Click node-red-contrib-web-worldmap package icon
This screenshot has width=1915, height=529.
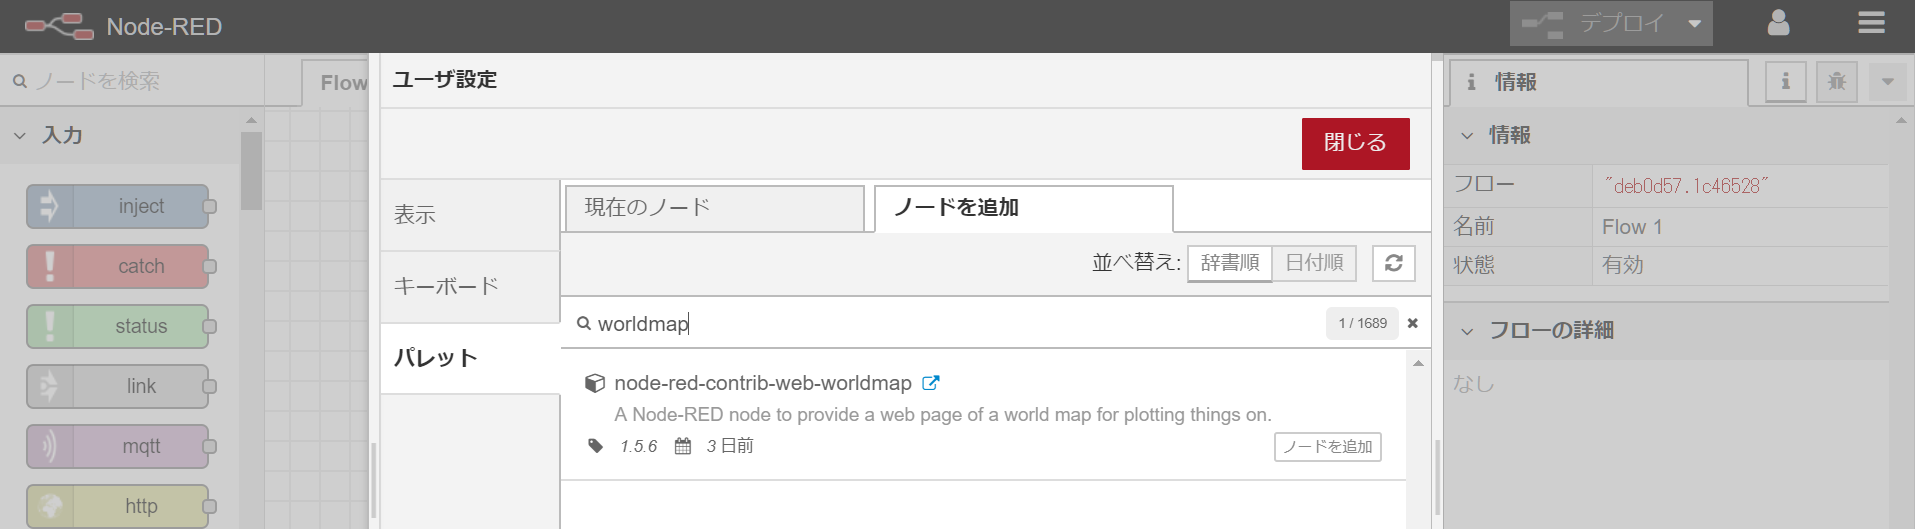pos(595,383)
